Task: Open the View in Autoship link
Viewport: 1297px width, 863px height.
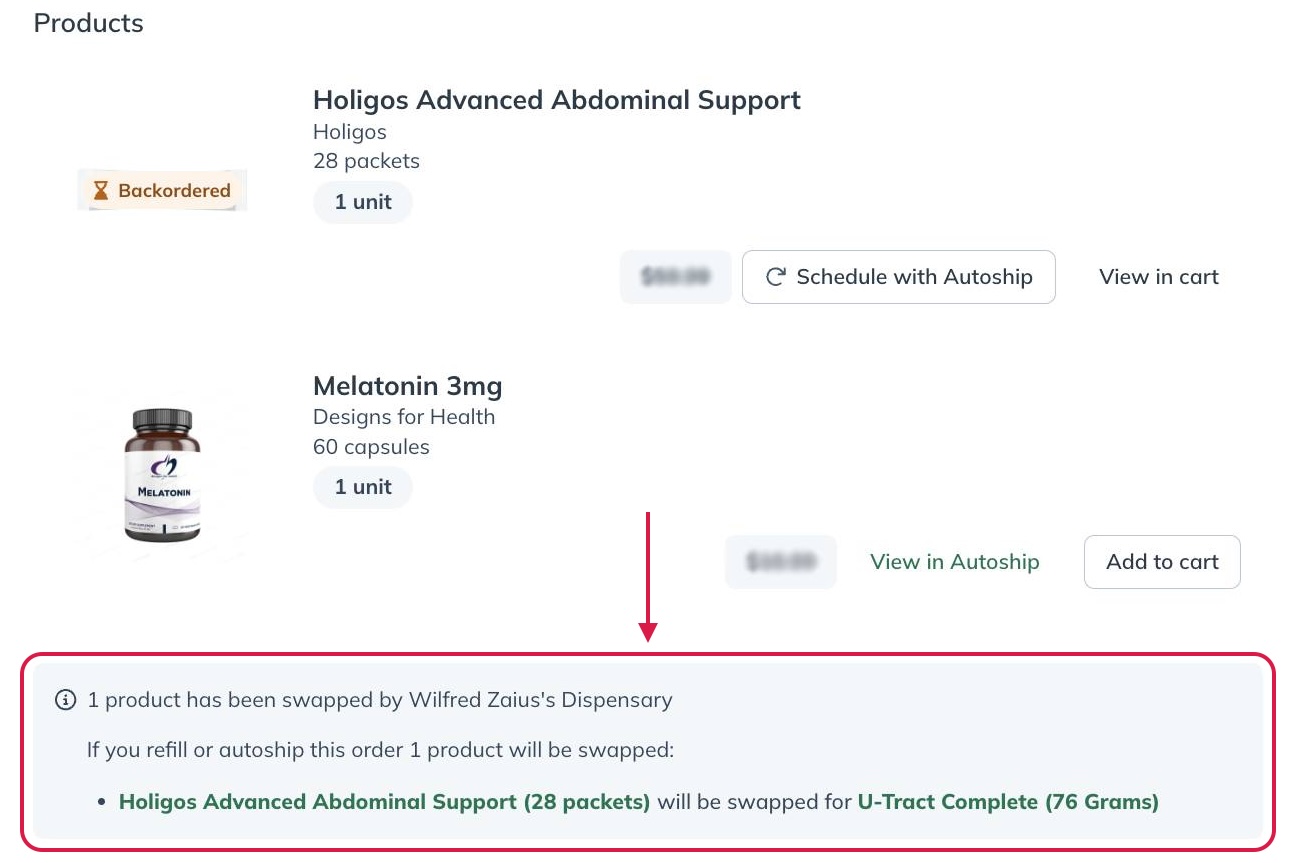Action: click(x=954, y=561)
